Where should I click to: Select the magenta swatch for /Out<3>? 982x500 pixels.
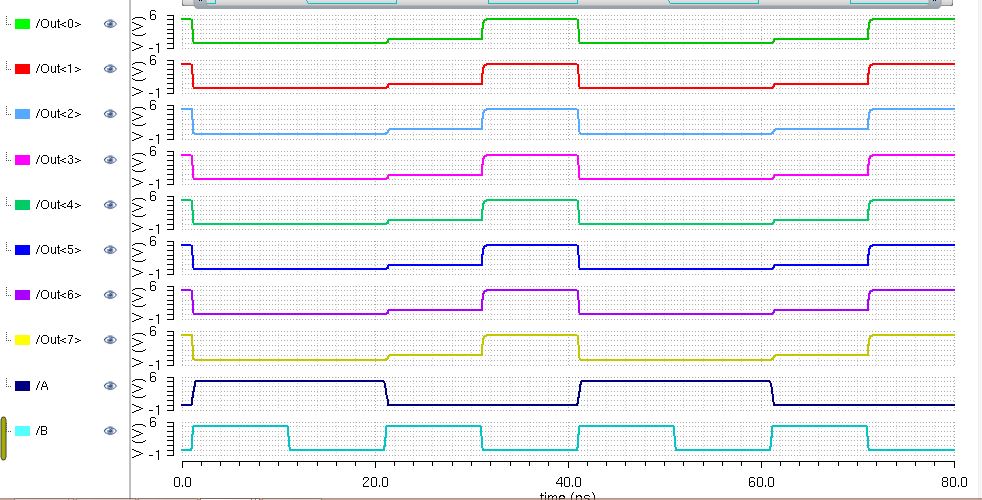pos(23,160)
